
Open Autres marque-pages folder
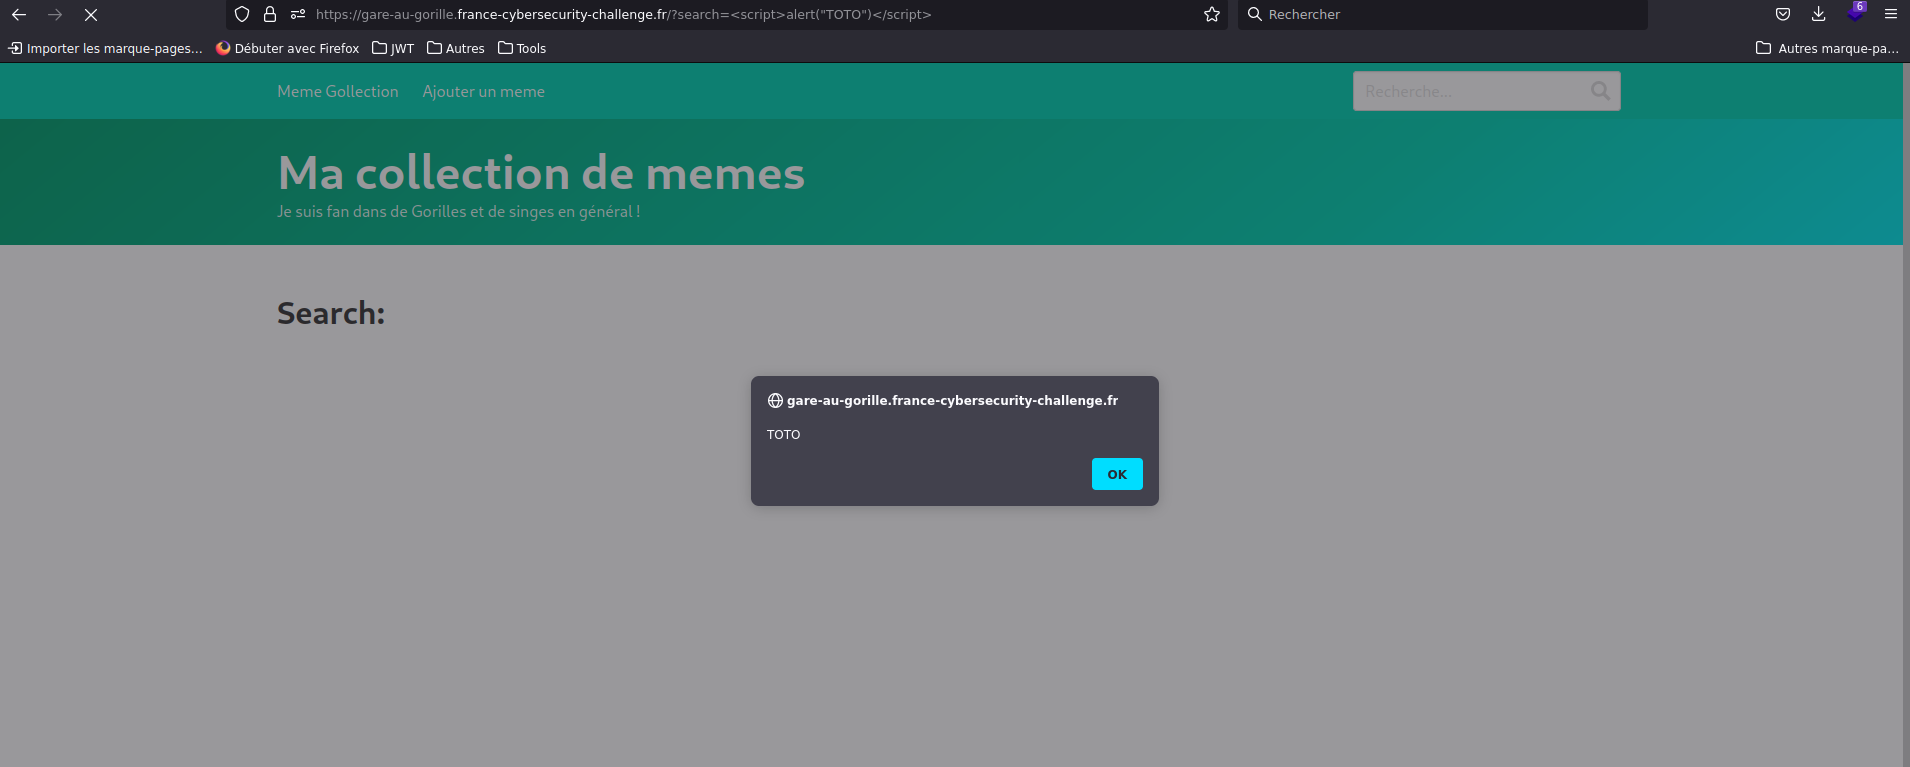pyautogui.click(x=1827, y=48)
